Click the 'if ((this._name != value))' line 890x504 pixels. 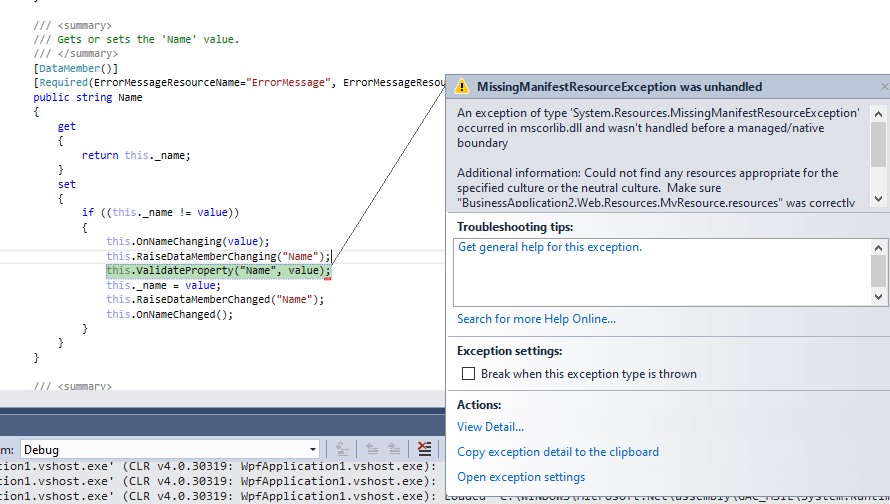click(161, 213)
